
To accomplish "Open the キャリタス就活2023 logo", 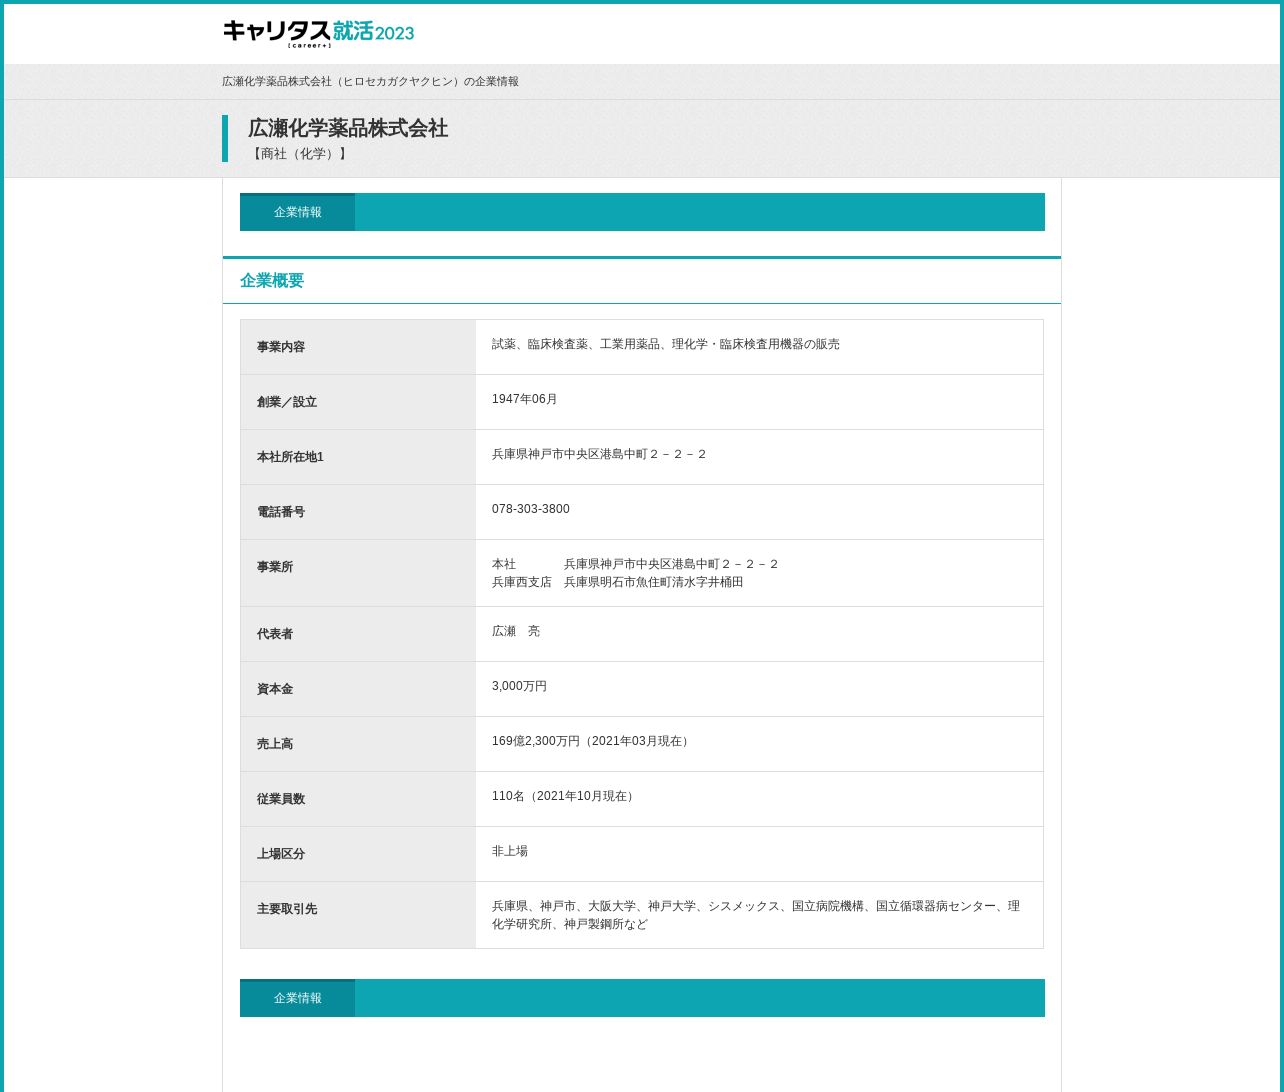I will [x=318, y=33].
